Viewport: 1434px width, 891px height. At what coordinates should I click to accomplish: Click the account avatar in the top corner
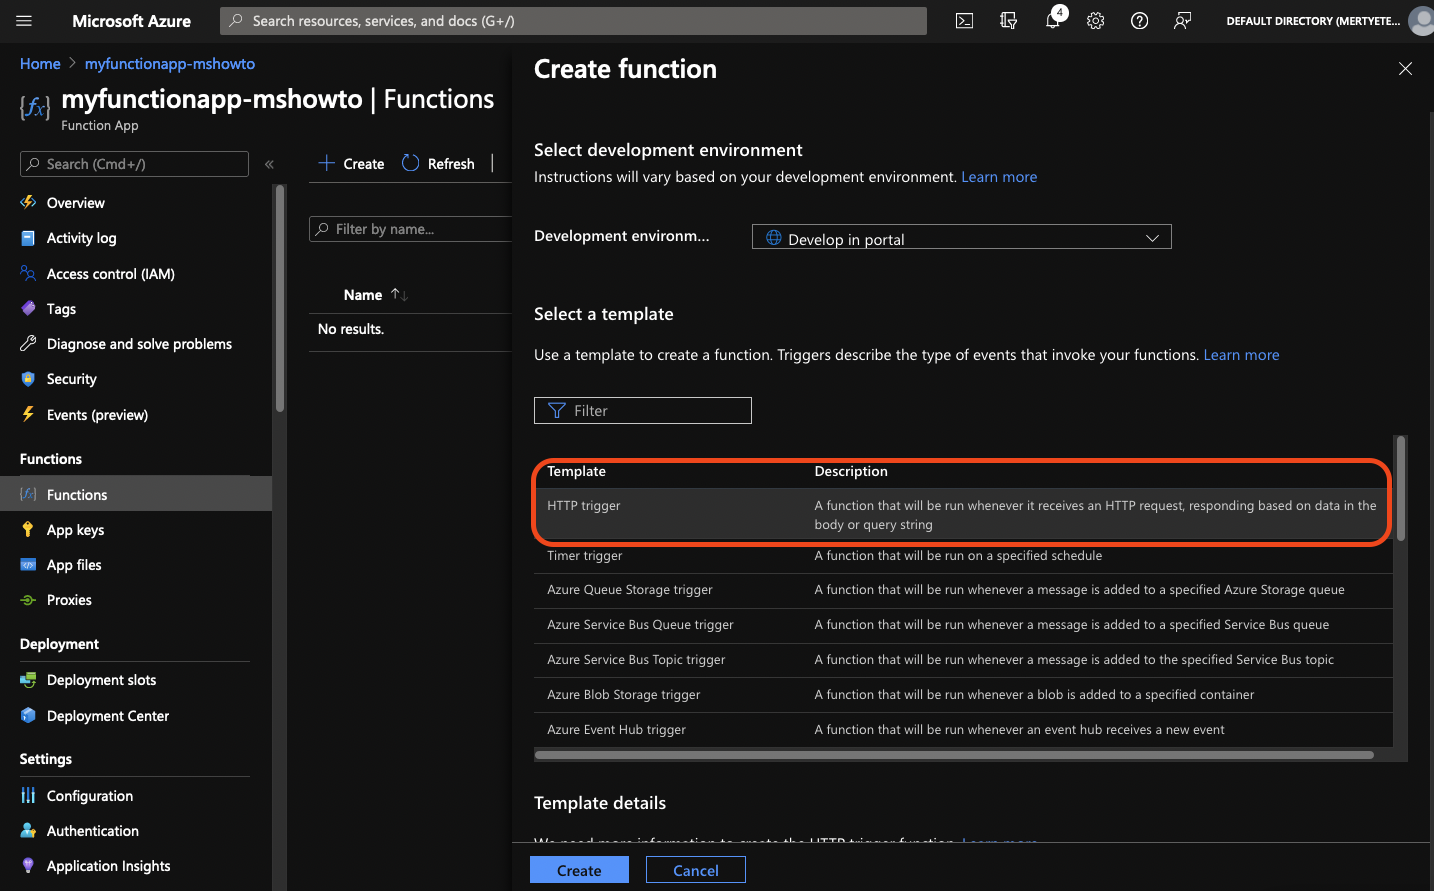click(1421, 21)
